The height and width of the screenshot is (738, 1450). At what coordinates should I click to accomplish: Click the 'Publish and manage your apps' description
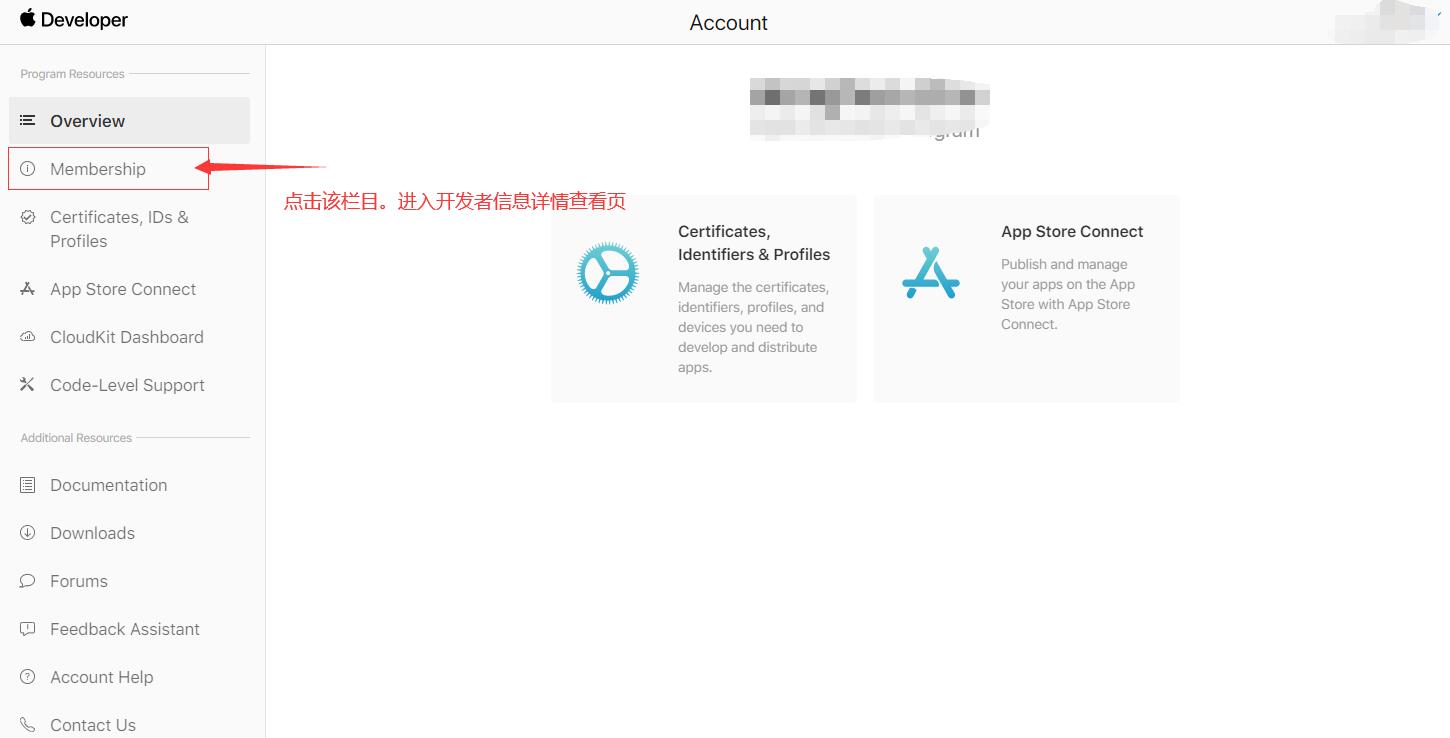tap(1068, 294)
